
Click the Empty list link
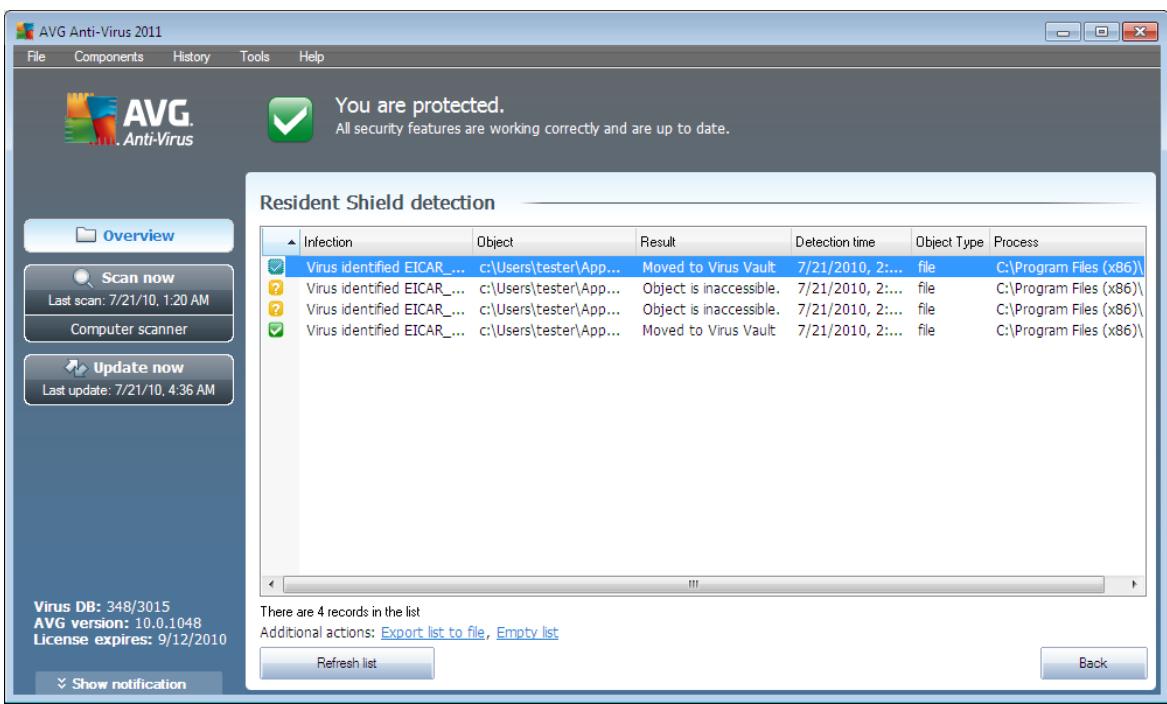point(527,633)
